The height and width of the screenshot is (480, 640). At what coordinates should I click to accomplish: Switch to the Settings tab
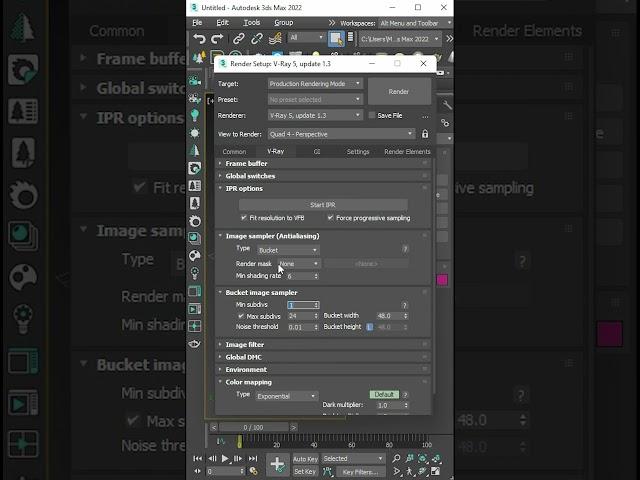pyautogui.click(x=358, y=151)
